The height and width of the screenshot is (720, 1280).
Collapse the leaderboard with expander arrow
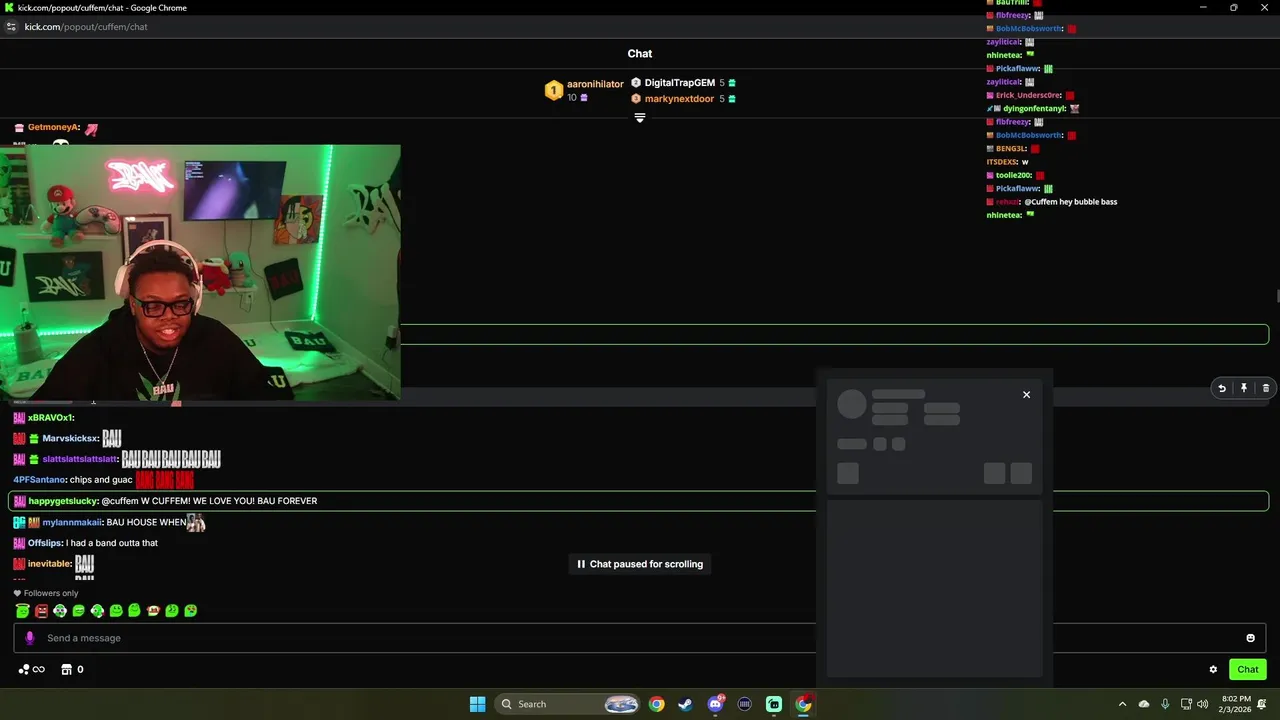pyautogui.click(x=640, y=117)
